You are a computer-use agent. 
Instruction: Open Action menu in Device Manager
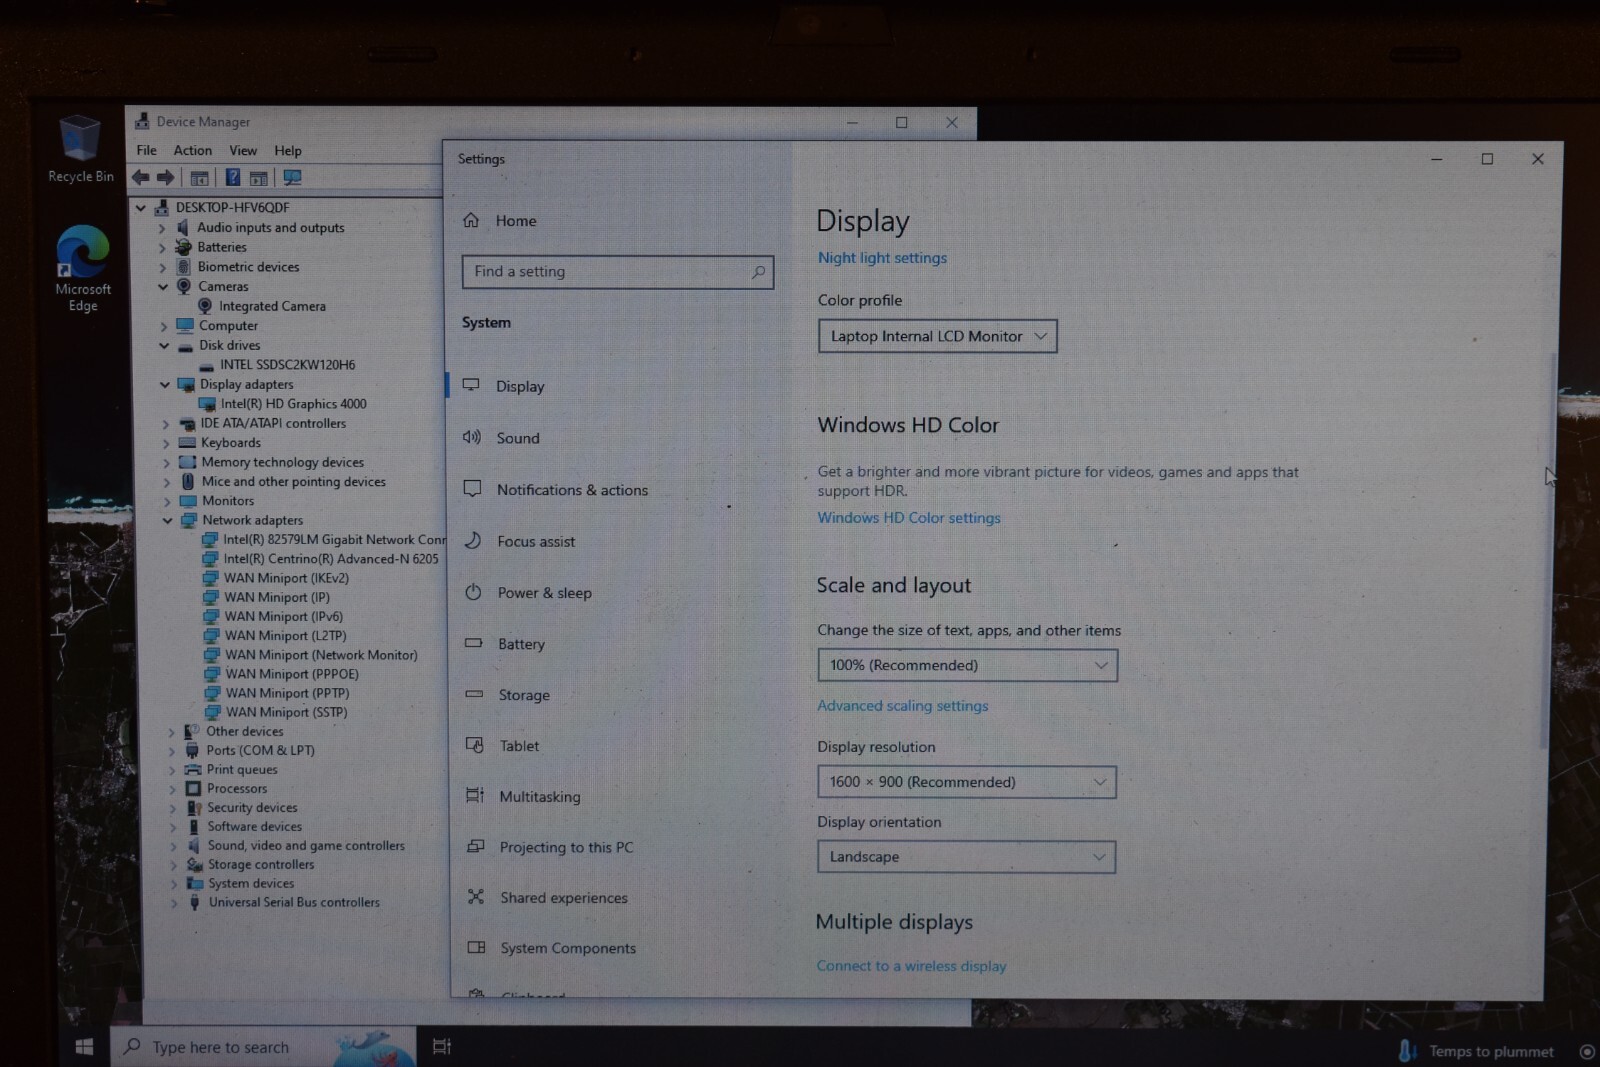192,150
